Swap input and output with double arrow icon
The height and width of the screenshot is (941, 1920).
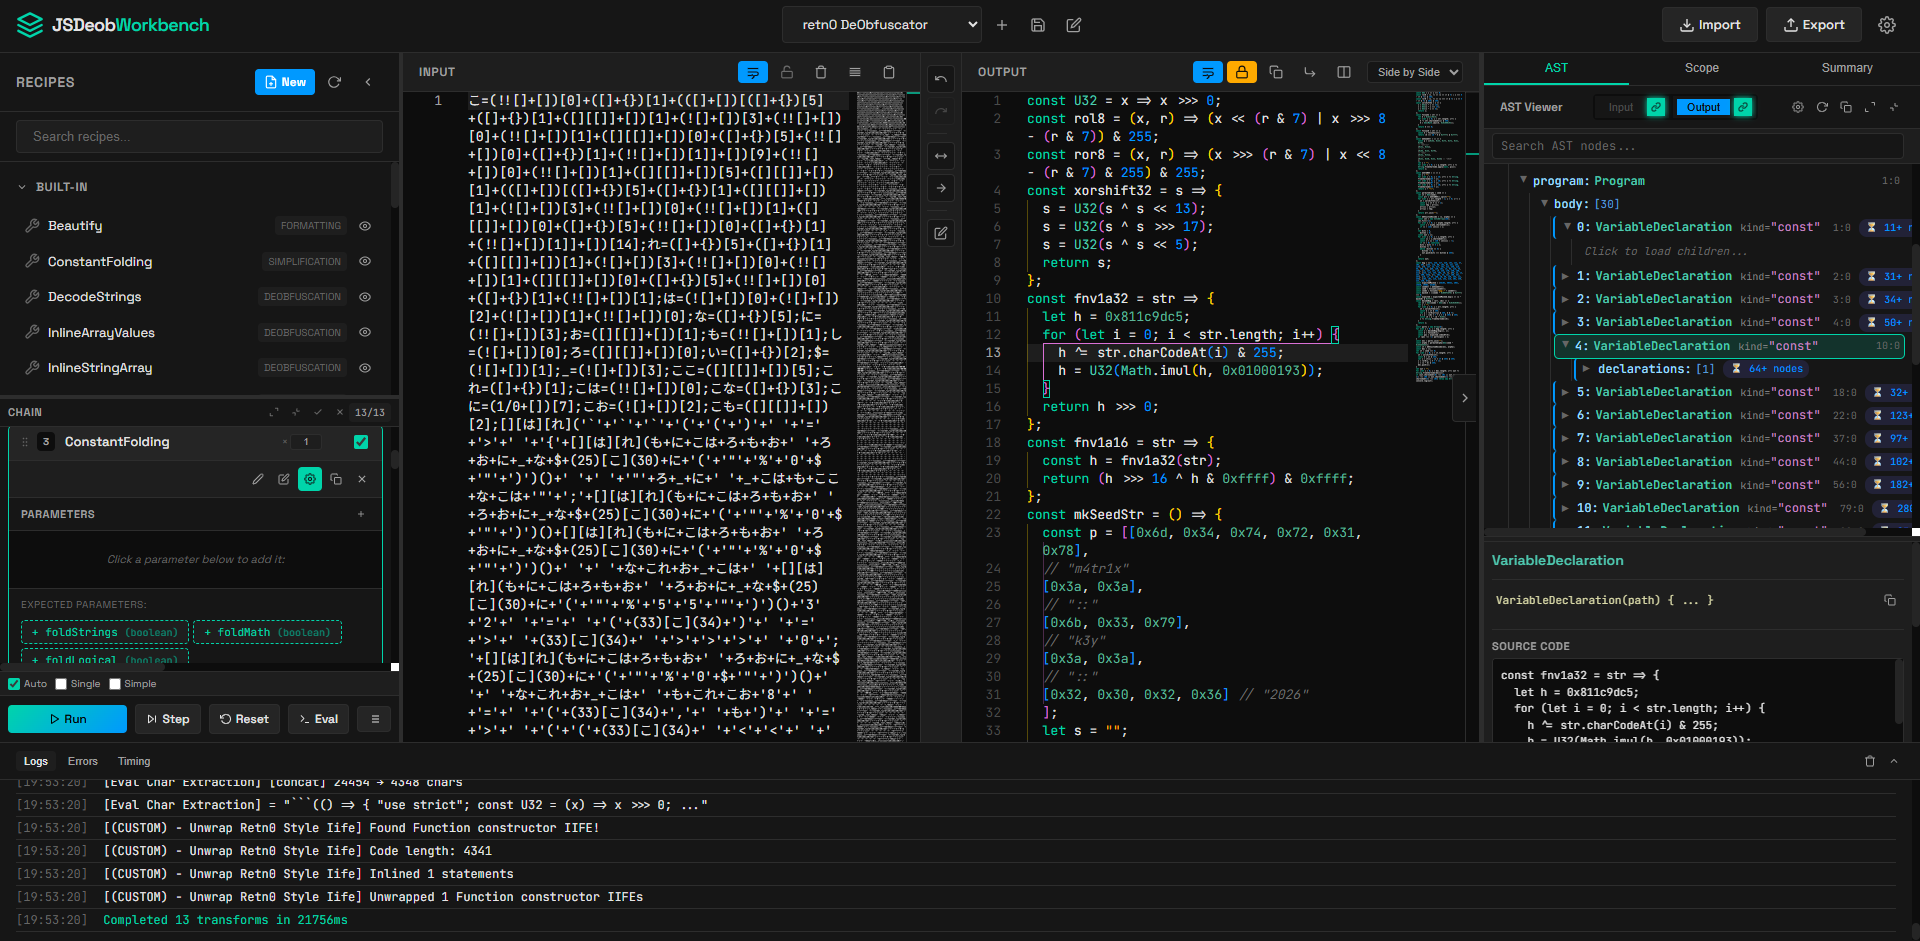(x=941, y=156)
